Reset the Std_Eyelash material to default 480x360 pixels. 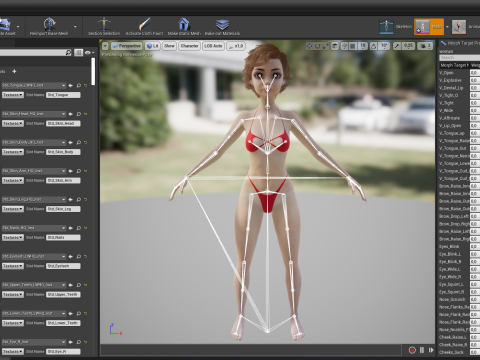tap(86, 256)
